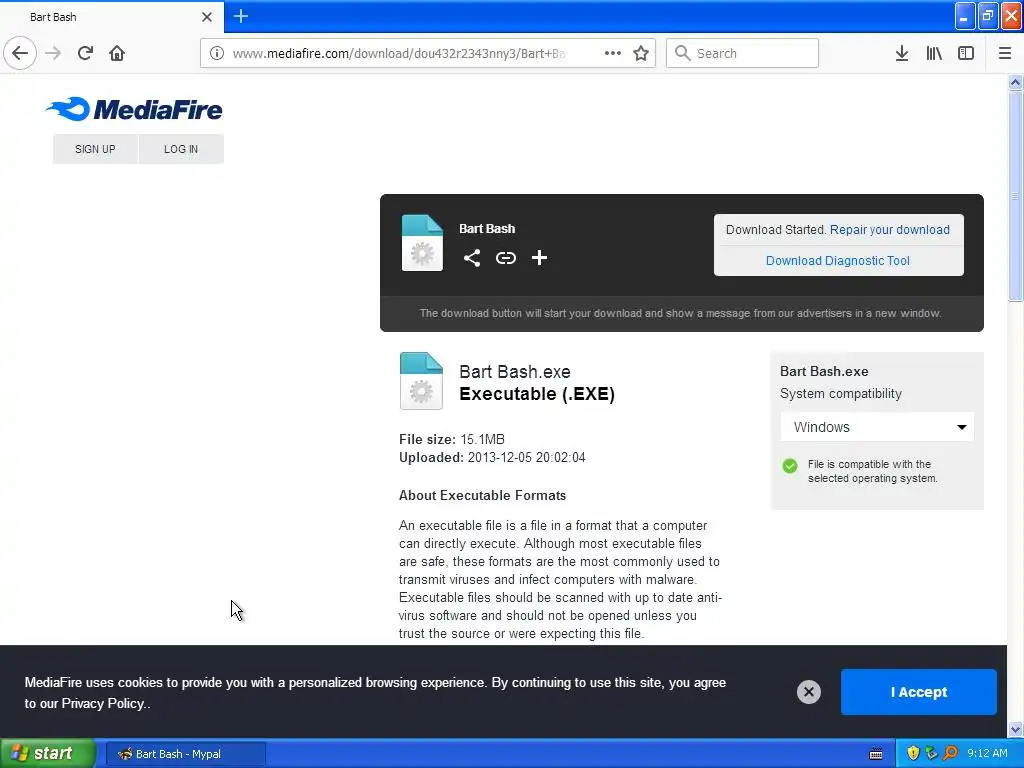
Task: Expand the Windows system compatibility dropdown
Action: [x=877, y=427]
